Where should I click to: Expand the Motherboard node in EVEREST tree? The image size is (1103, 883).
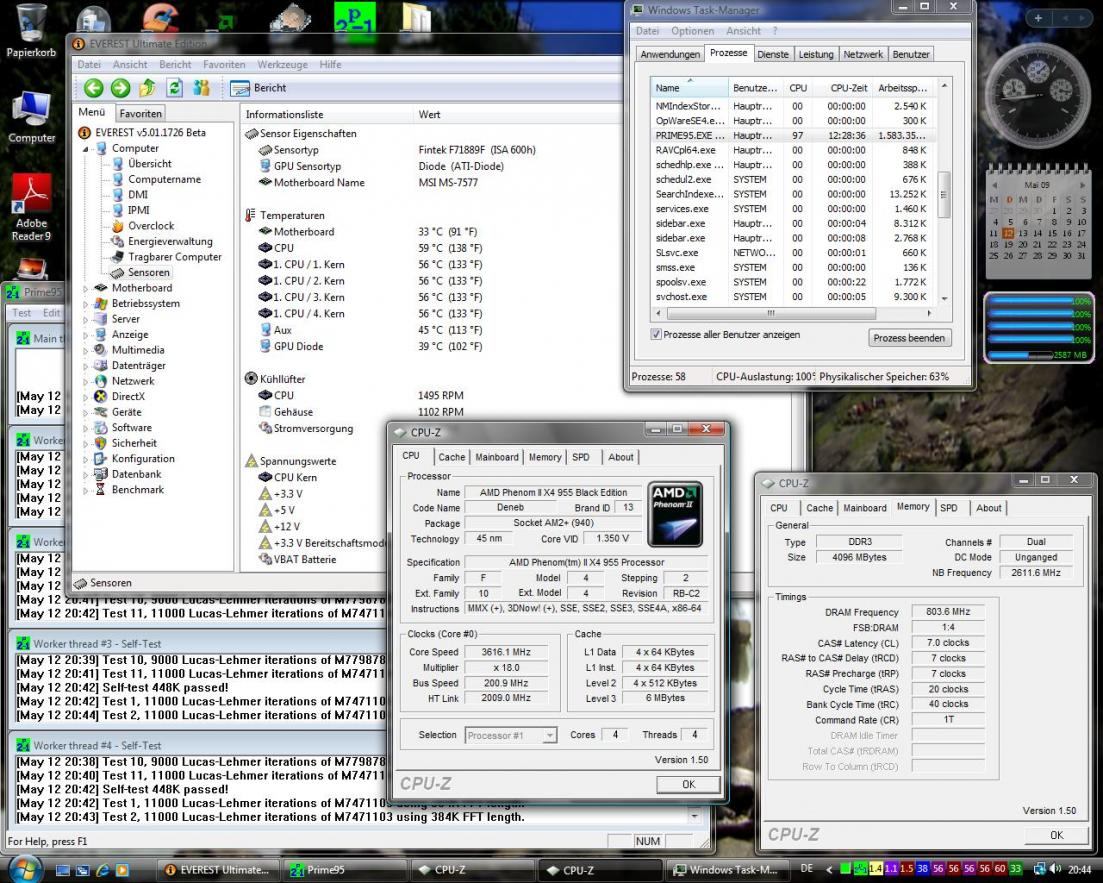(x=86, y=288)
